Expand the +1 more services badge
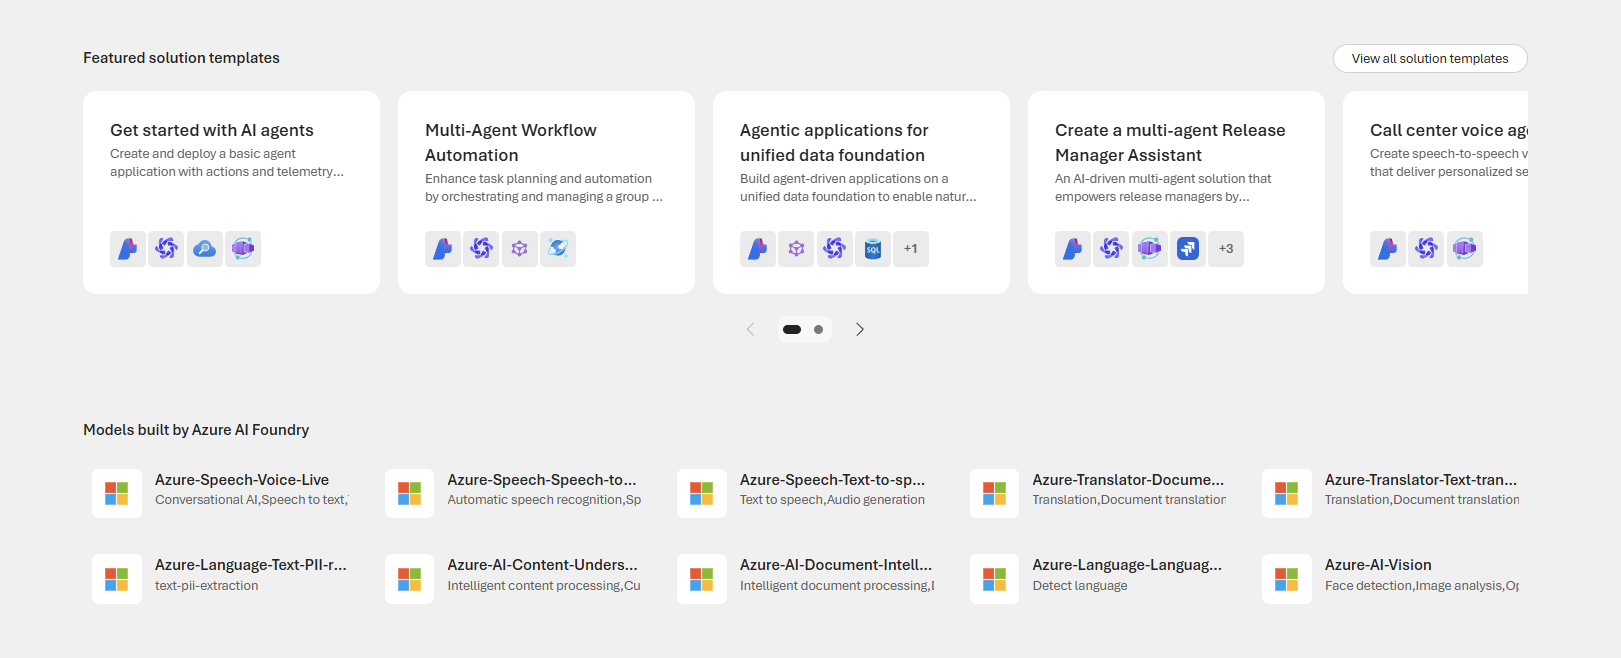1621x658 pixels. point(911,249)
